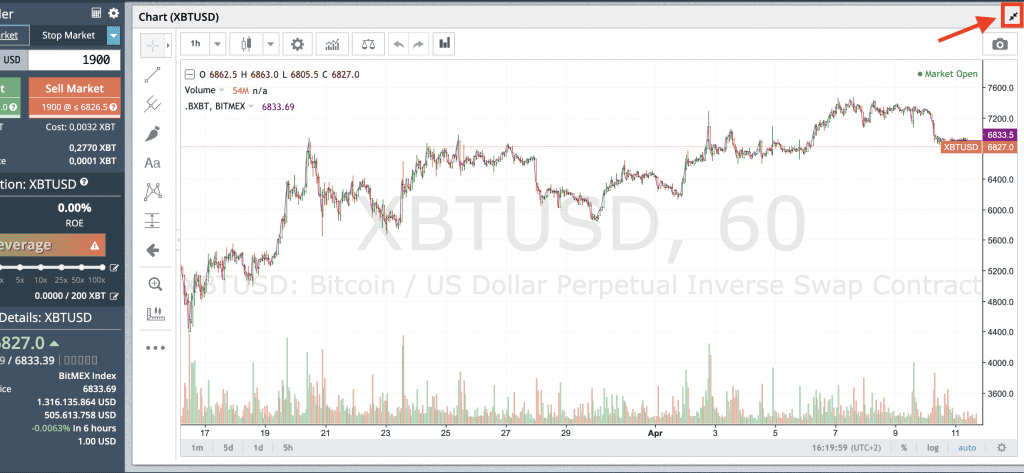Click the zoom in magnifier tool
The width and height of the screenshot is (1024, 473).
tap(153, 284)
